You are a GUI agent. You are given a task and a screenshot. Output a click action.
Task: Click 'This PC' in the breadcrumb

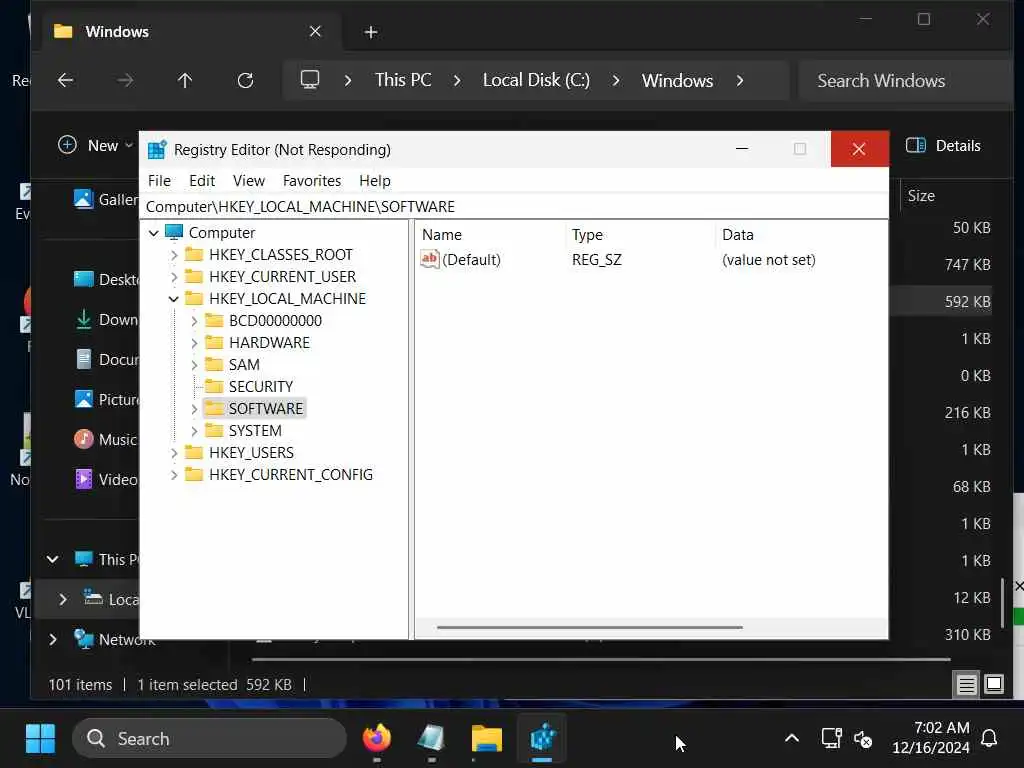403,80
